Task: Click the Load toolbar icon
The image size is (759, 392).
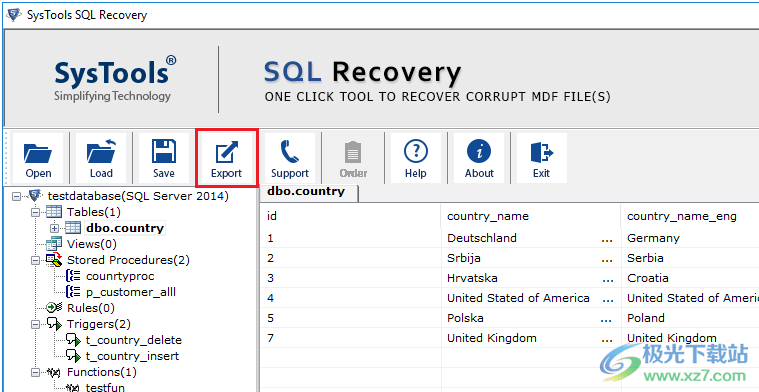Action: coord(101,152)
